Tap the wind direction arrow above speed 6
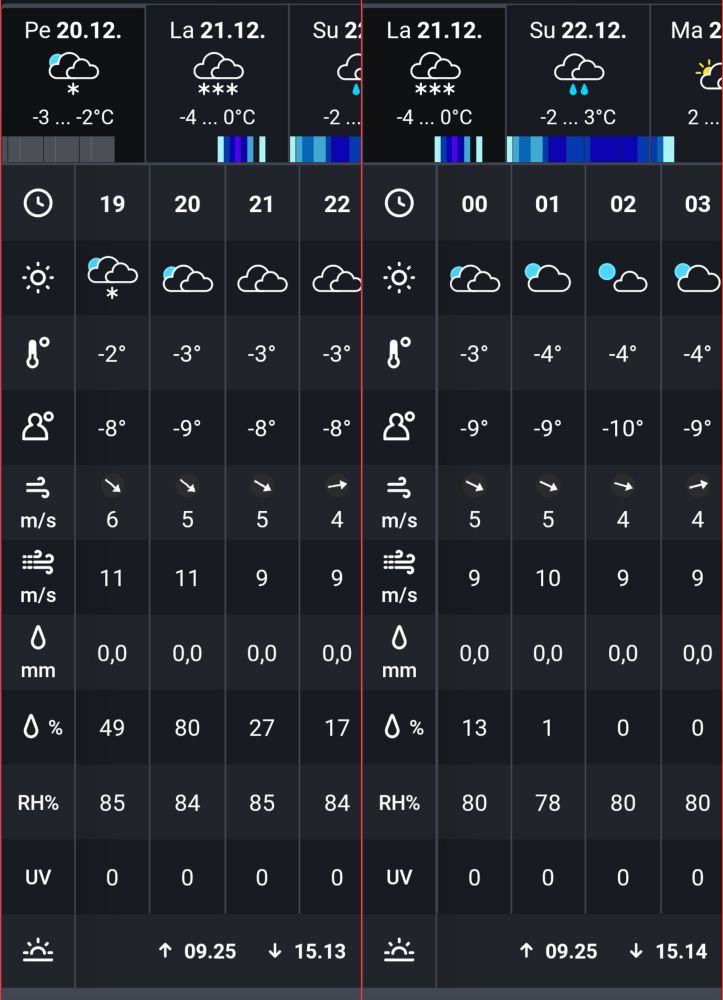Viewport: 723px width, 1000px height. (112, 487)
